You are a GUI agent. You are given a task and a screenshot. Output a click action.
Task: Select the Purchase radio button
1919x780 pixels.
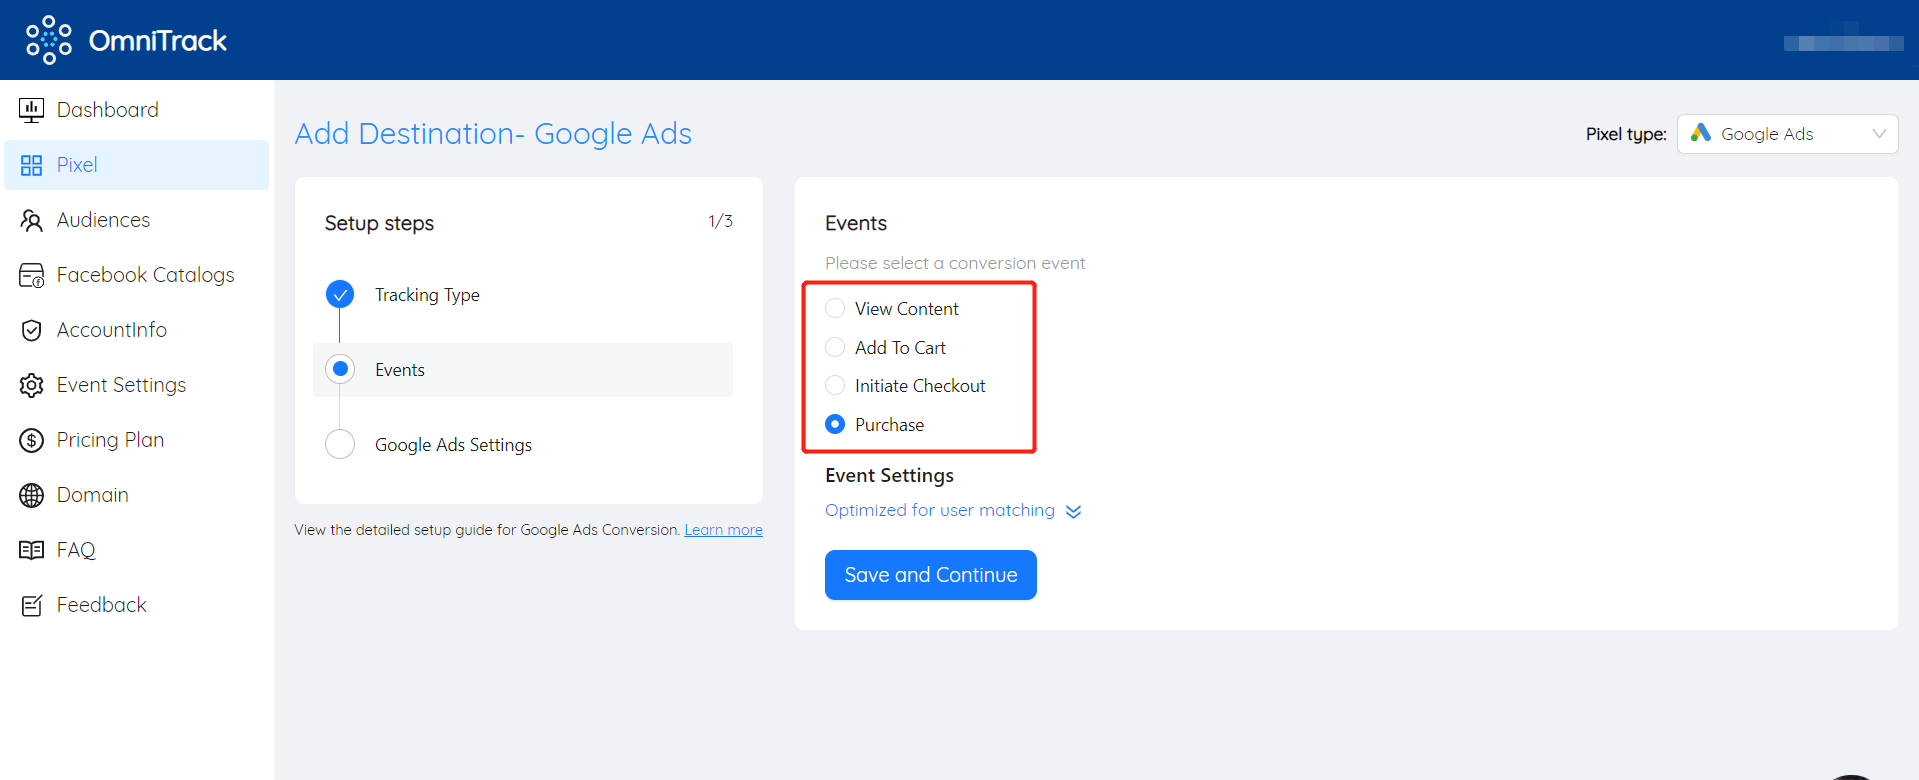835,424
